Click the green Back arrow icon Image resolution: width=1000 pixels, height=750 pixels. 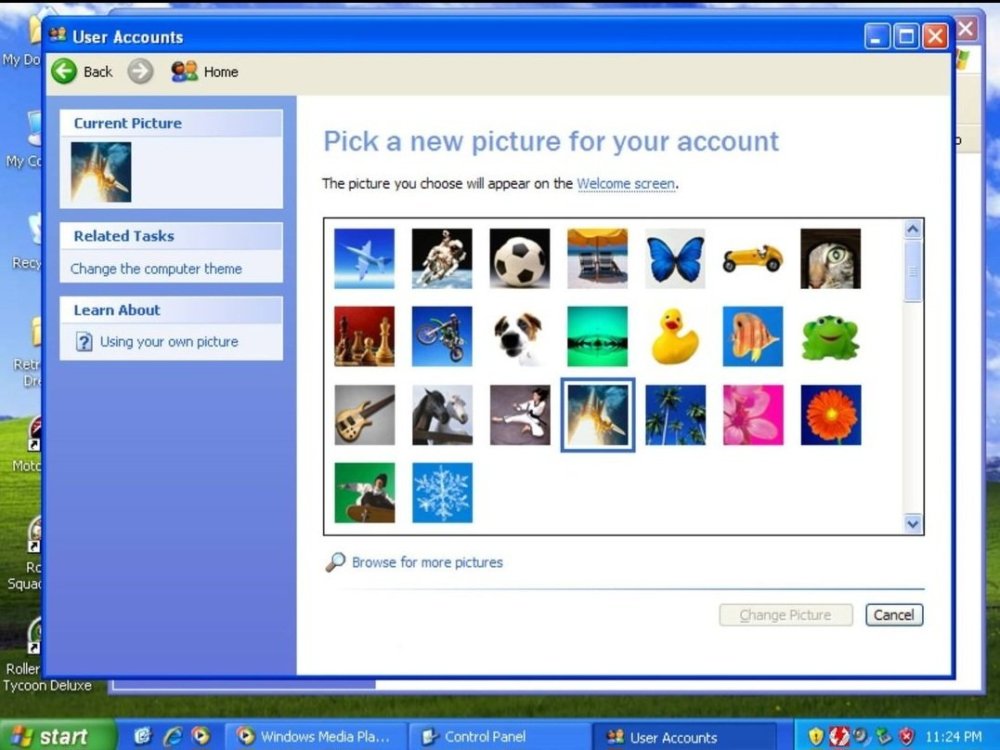[x=63, y=71]
